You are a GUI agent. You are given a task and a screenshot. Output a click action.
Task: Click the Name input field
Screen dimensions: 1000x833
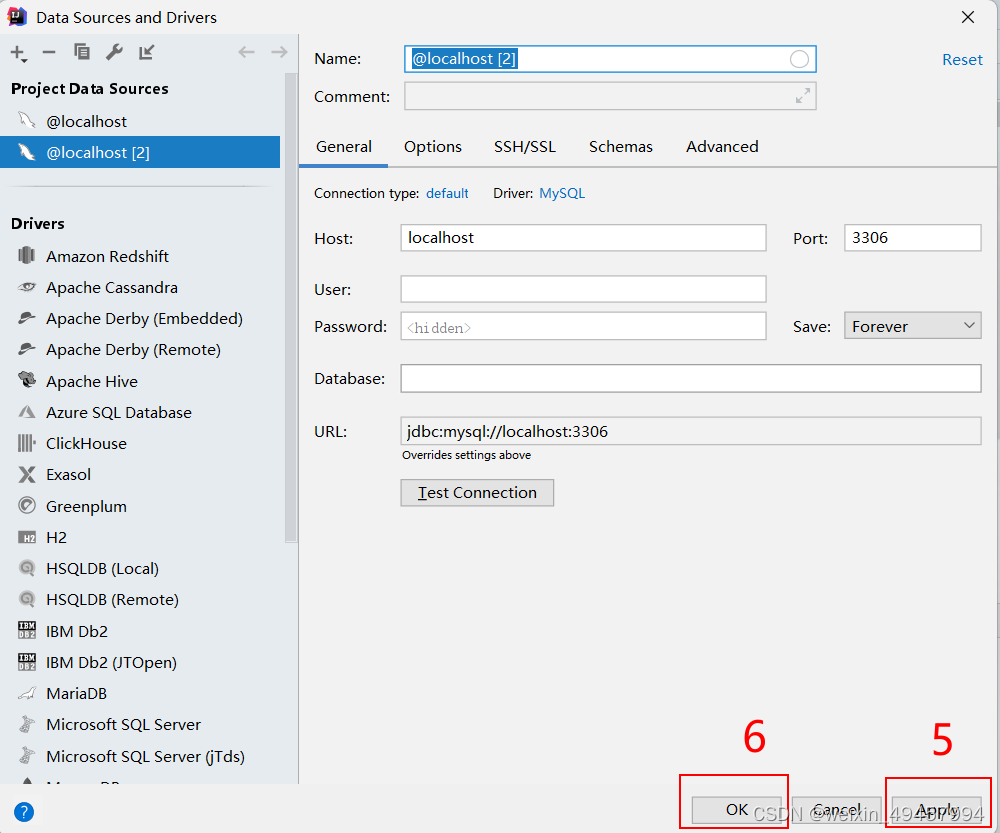610,59
